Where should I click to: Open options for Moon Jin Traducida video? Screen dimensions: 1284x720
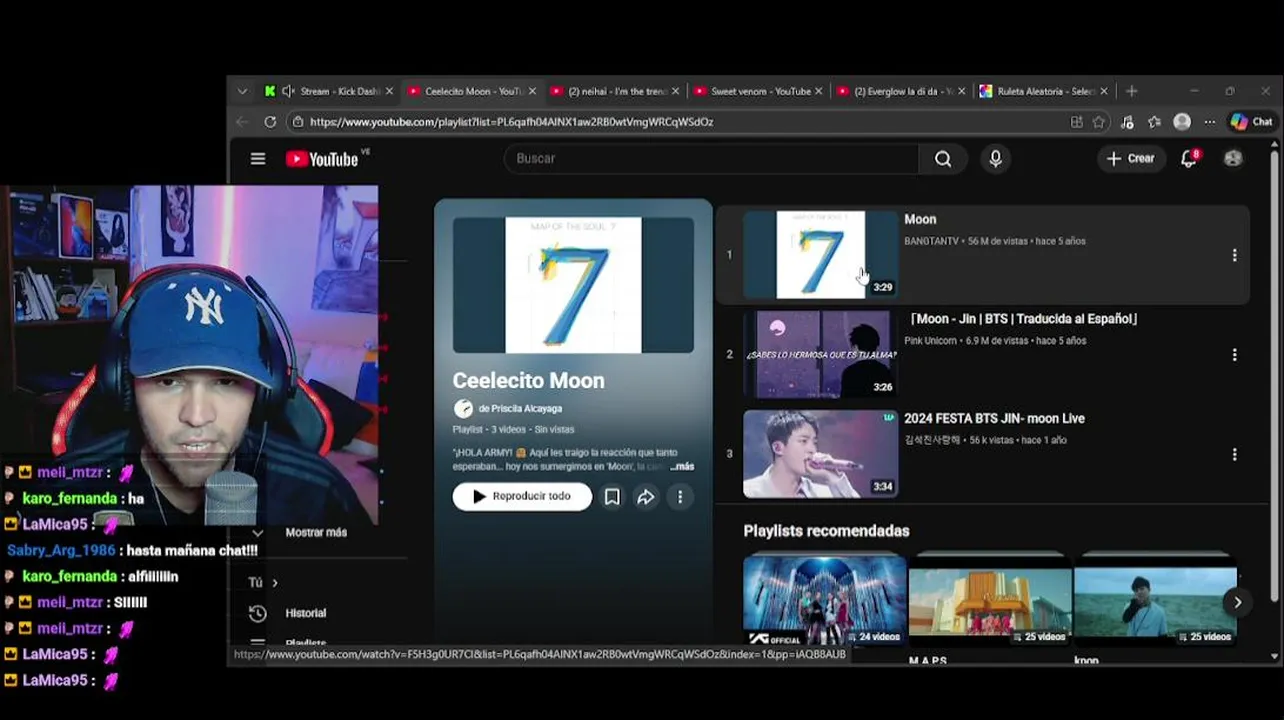(1234, 355)
